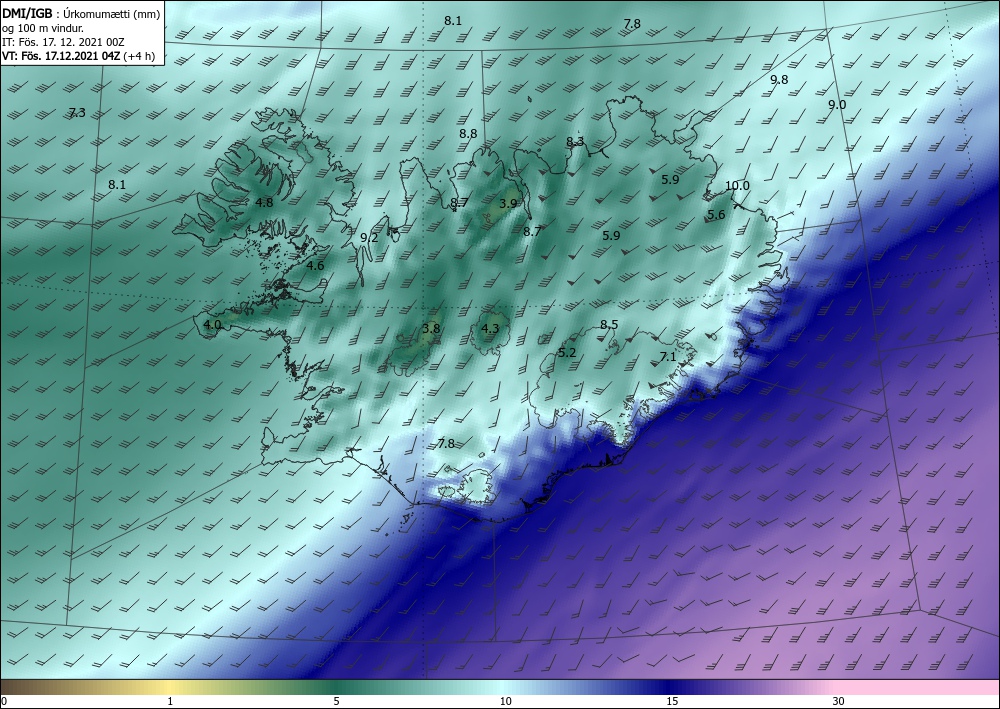Click the 5.6 value label

click(x=716, y=215)
